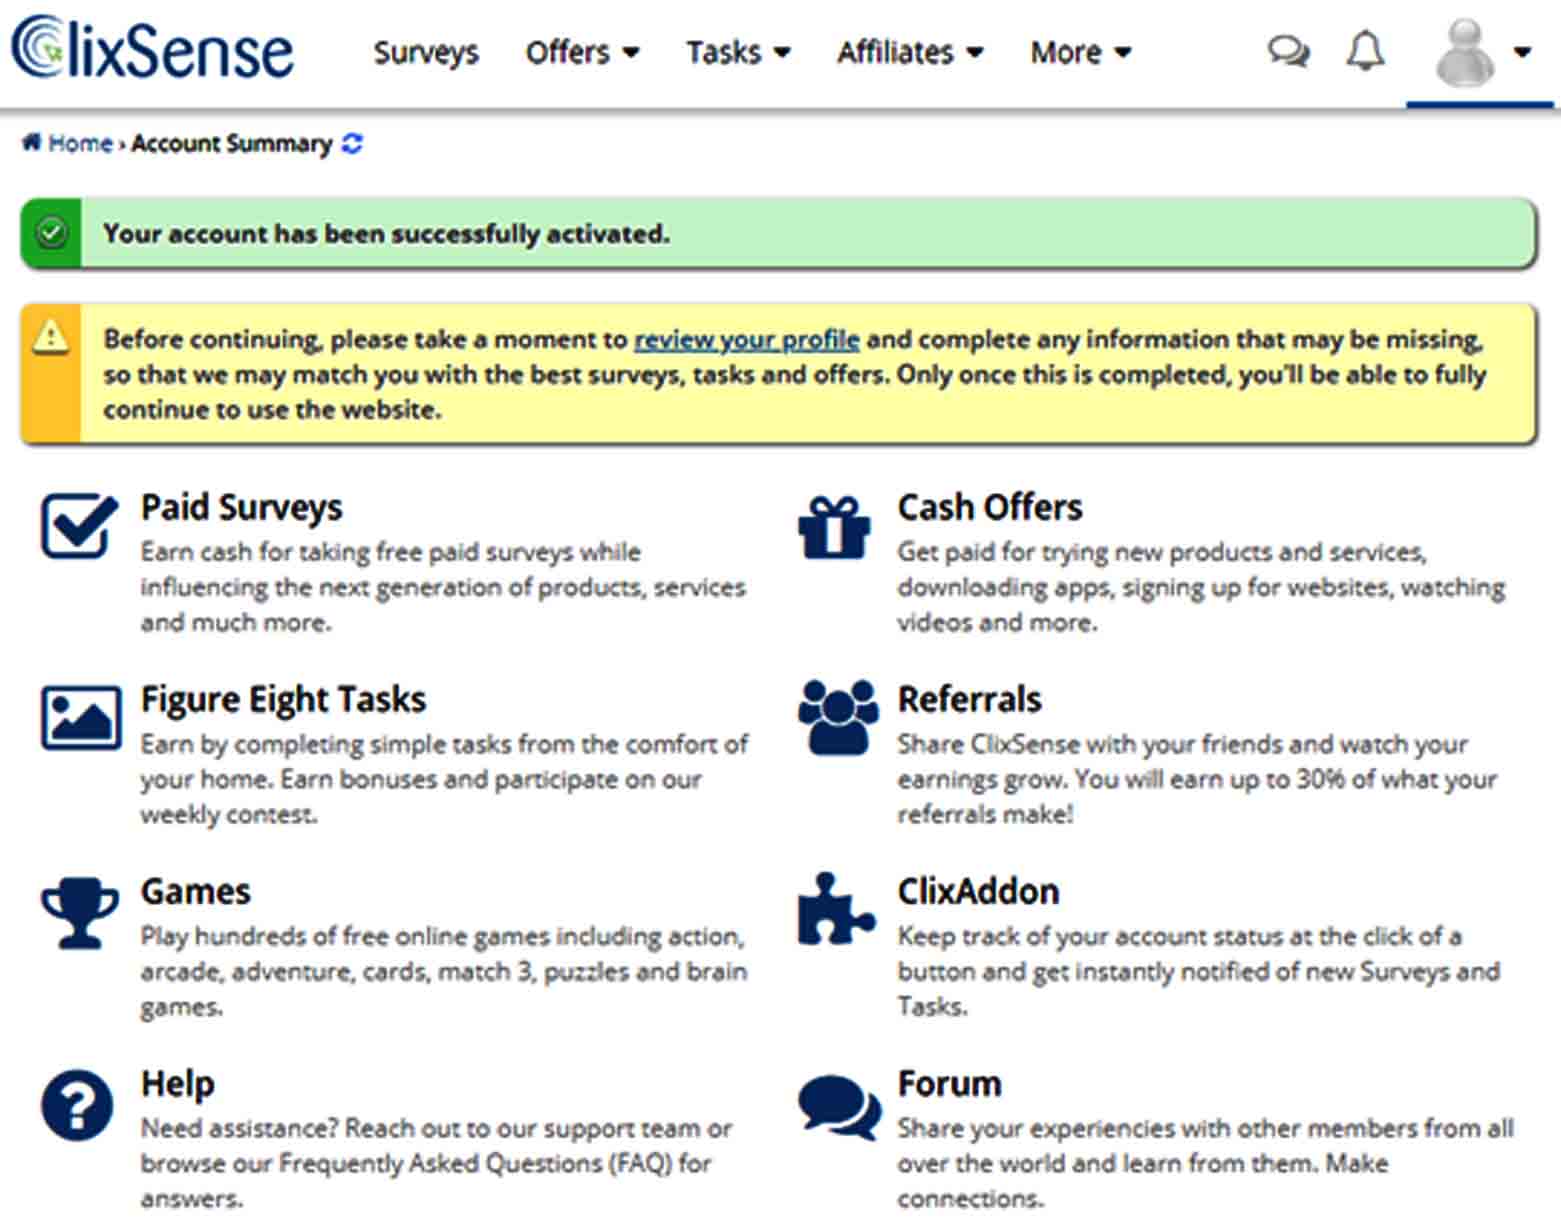This screenshot has height=1224, width=1561.
Task: Open the Tasks menu
Action: (x=738, y=52)
